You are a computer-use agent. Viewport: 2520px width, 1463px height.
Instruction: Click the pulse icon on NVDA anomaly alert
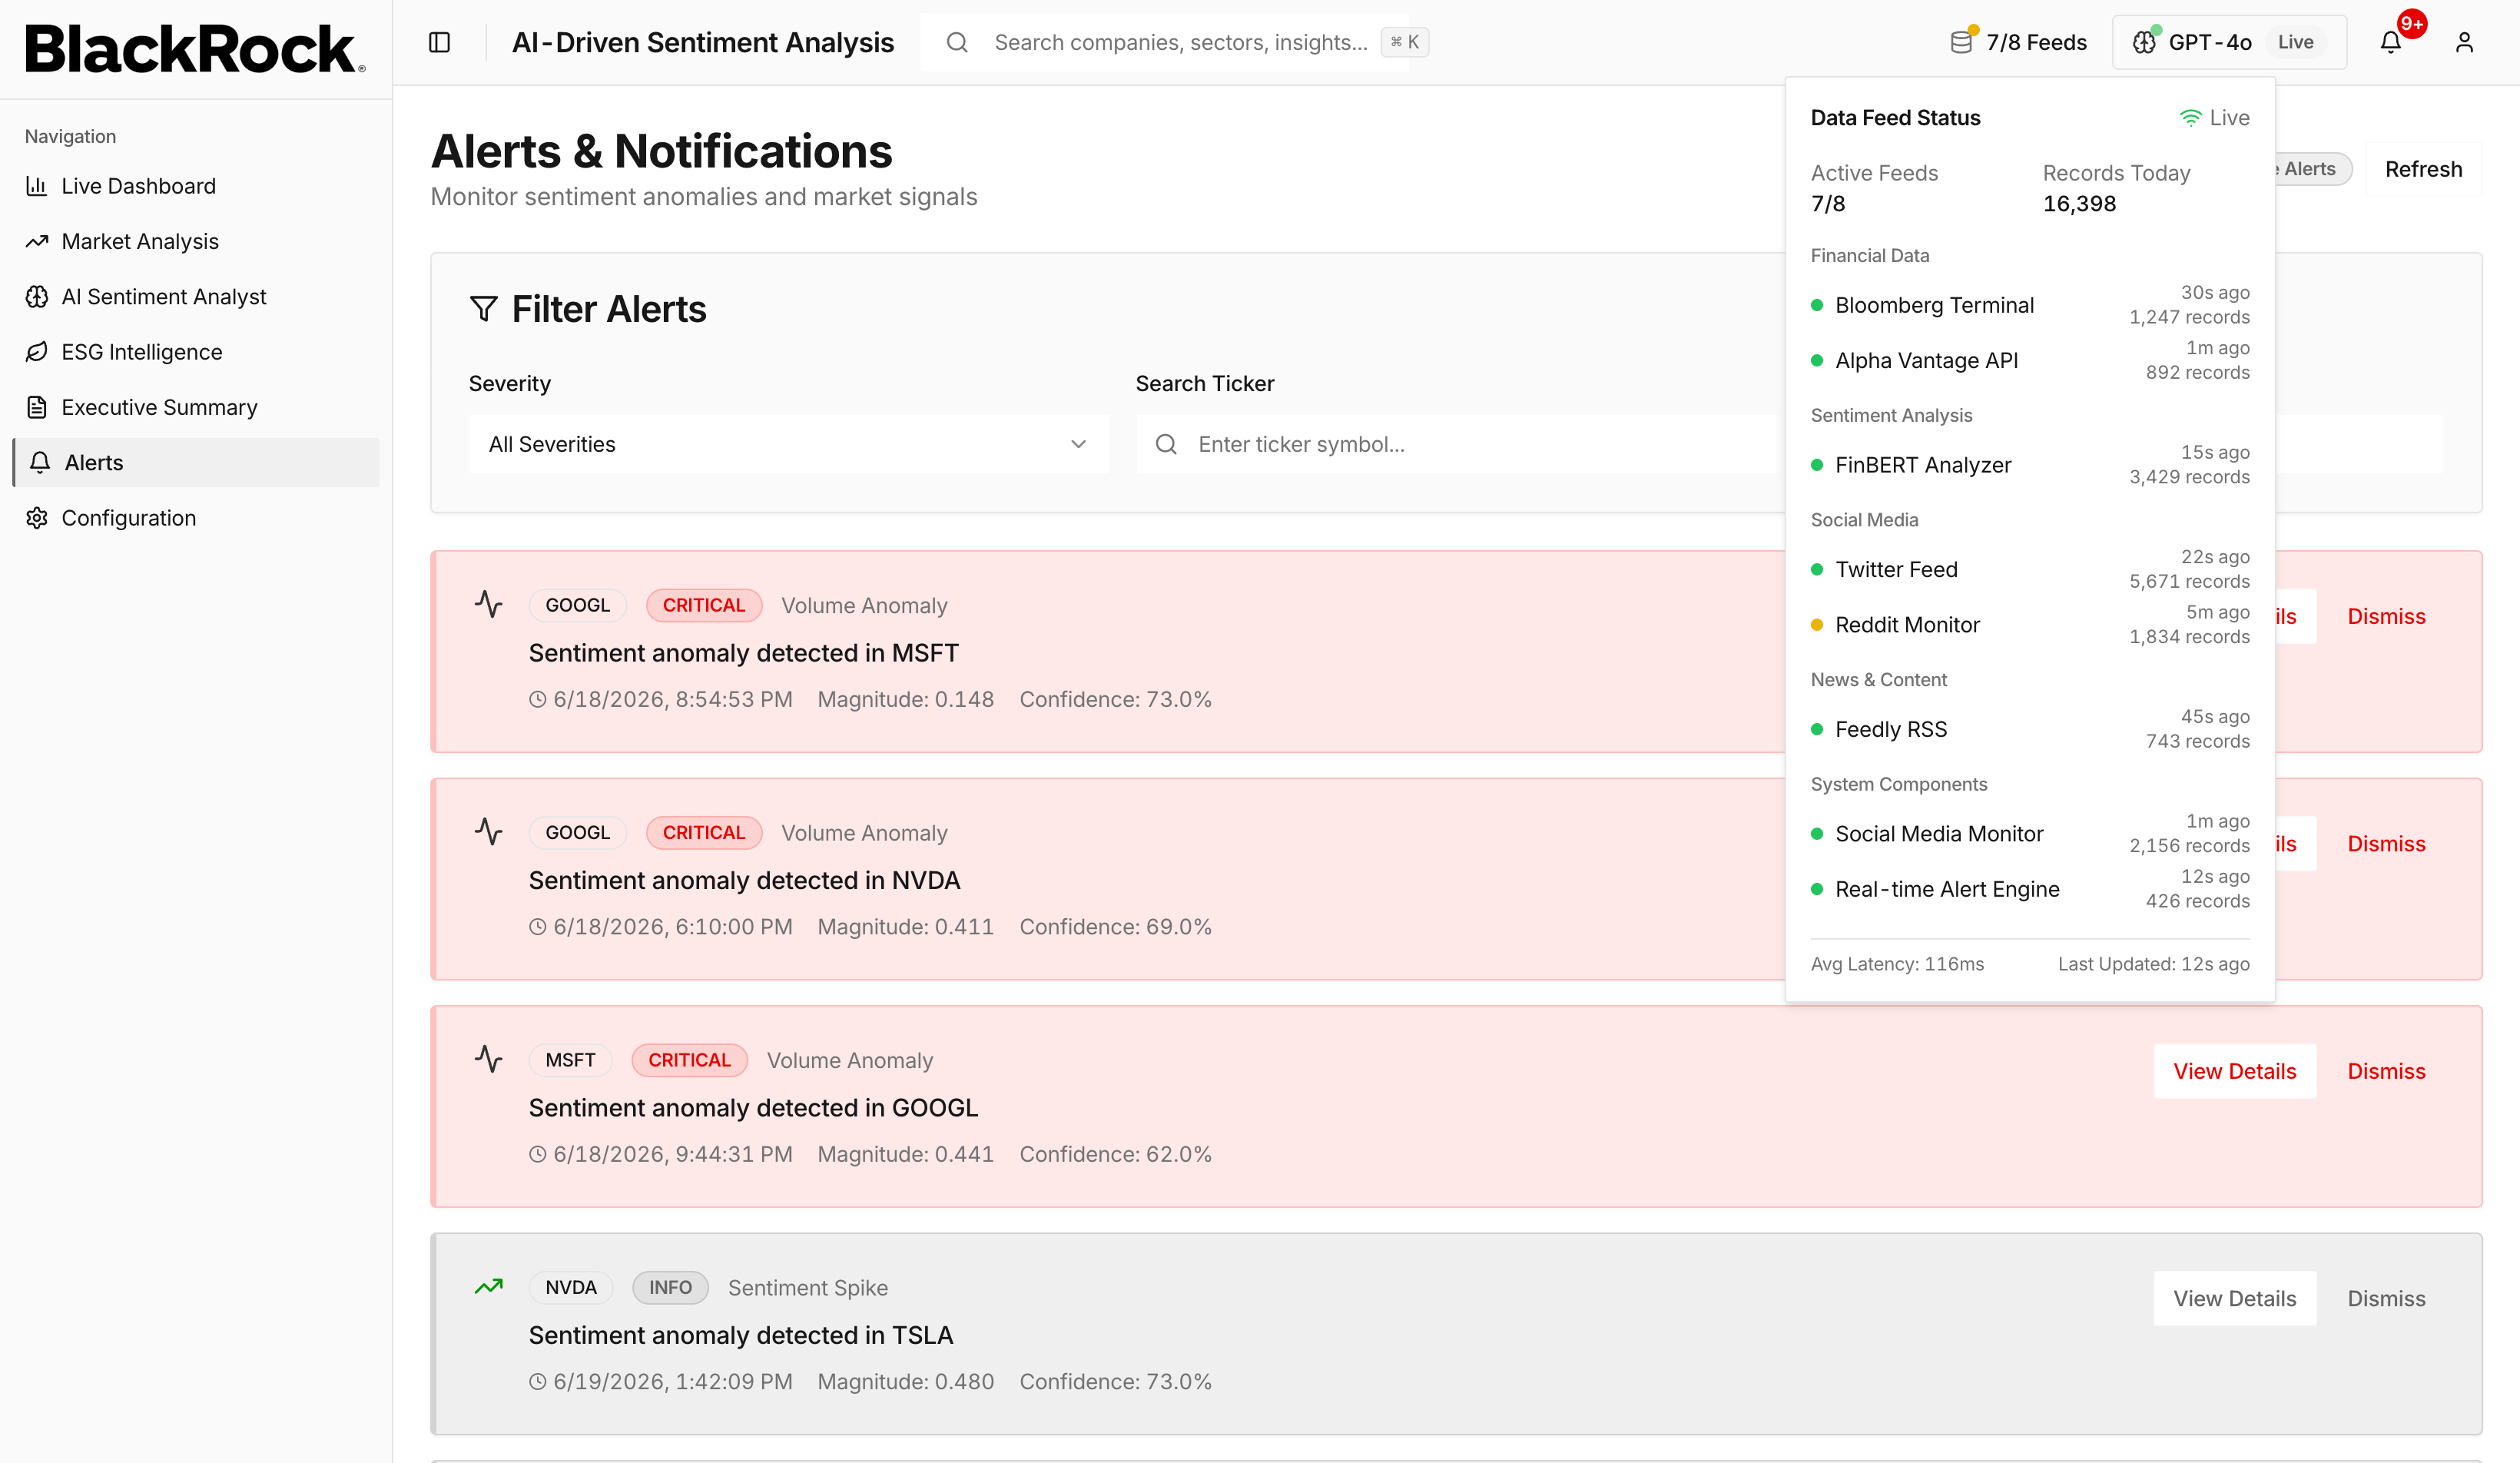tap(488, 832)
